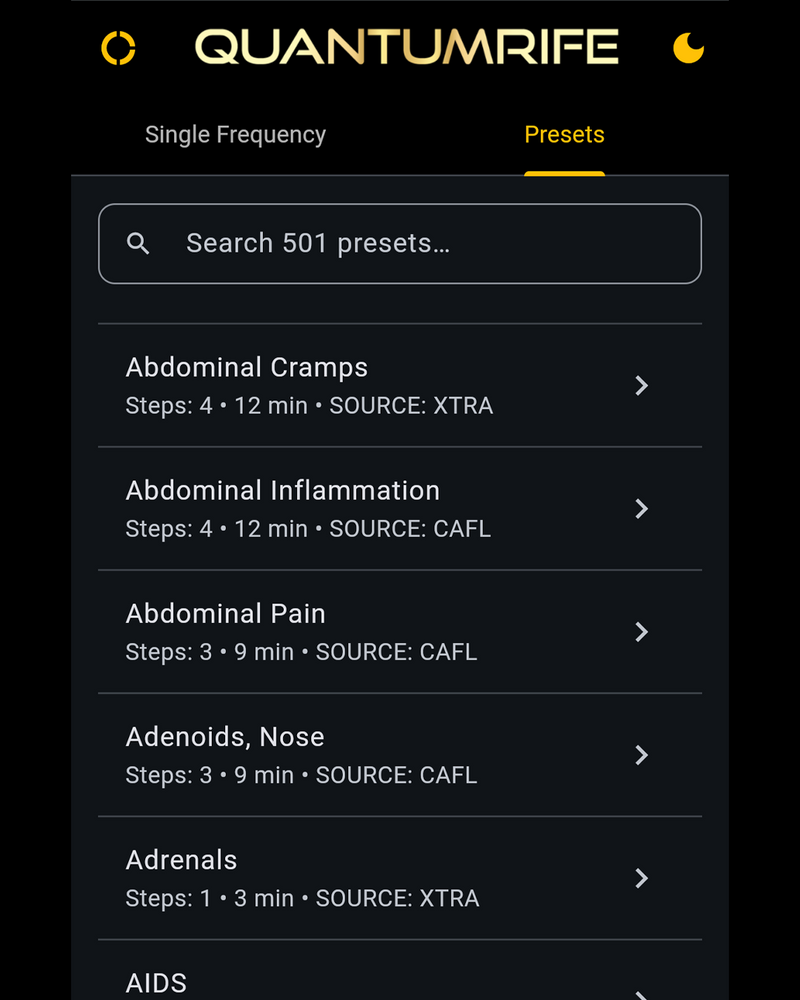Open the Abdominal Cramps preset
This screenshot has height=1000, width=800.
point(247,368)
